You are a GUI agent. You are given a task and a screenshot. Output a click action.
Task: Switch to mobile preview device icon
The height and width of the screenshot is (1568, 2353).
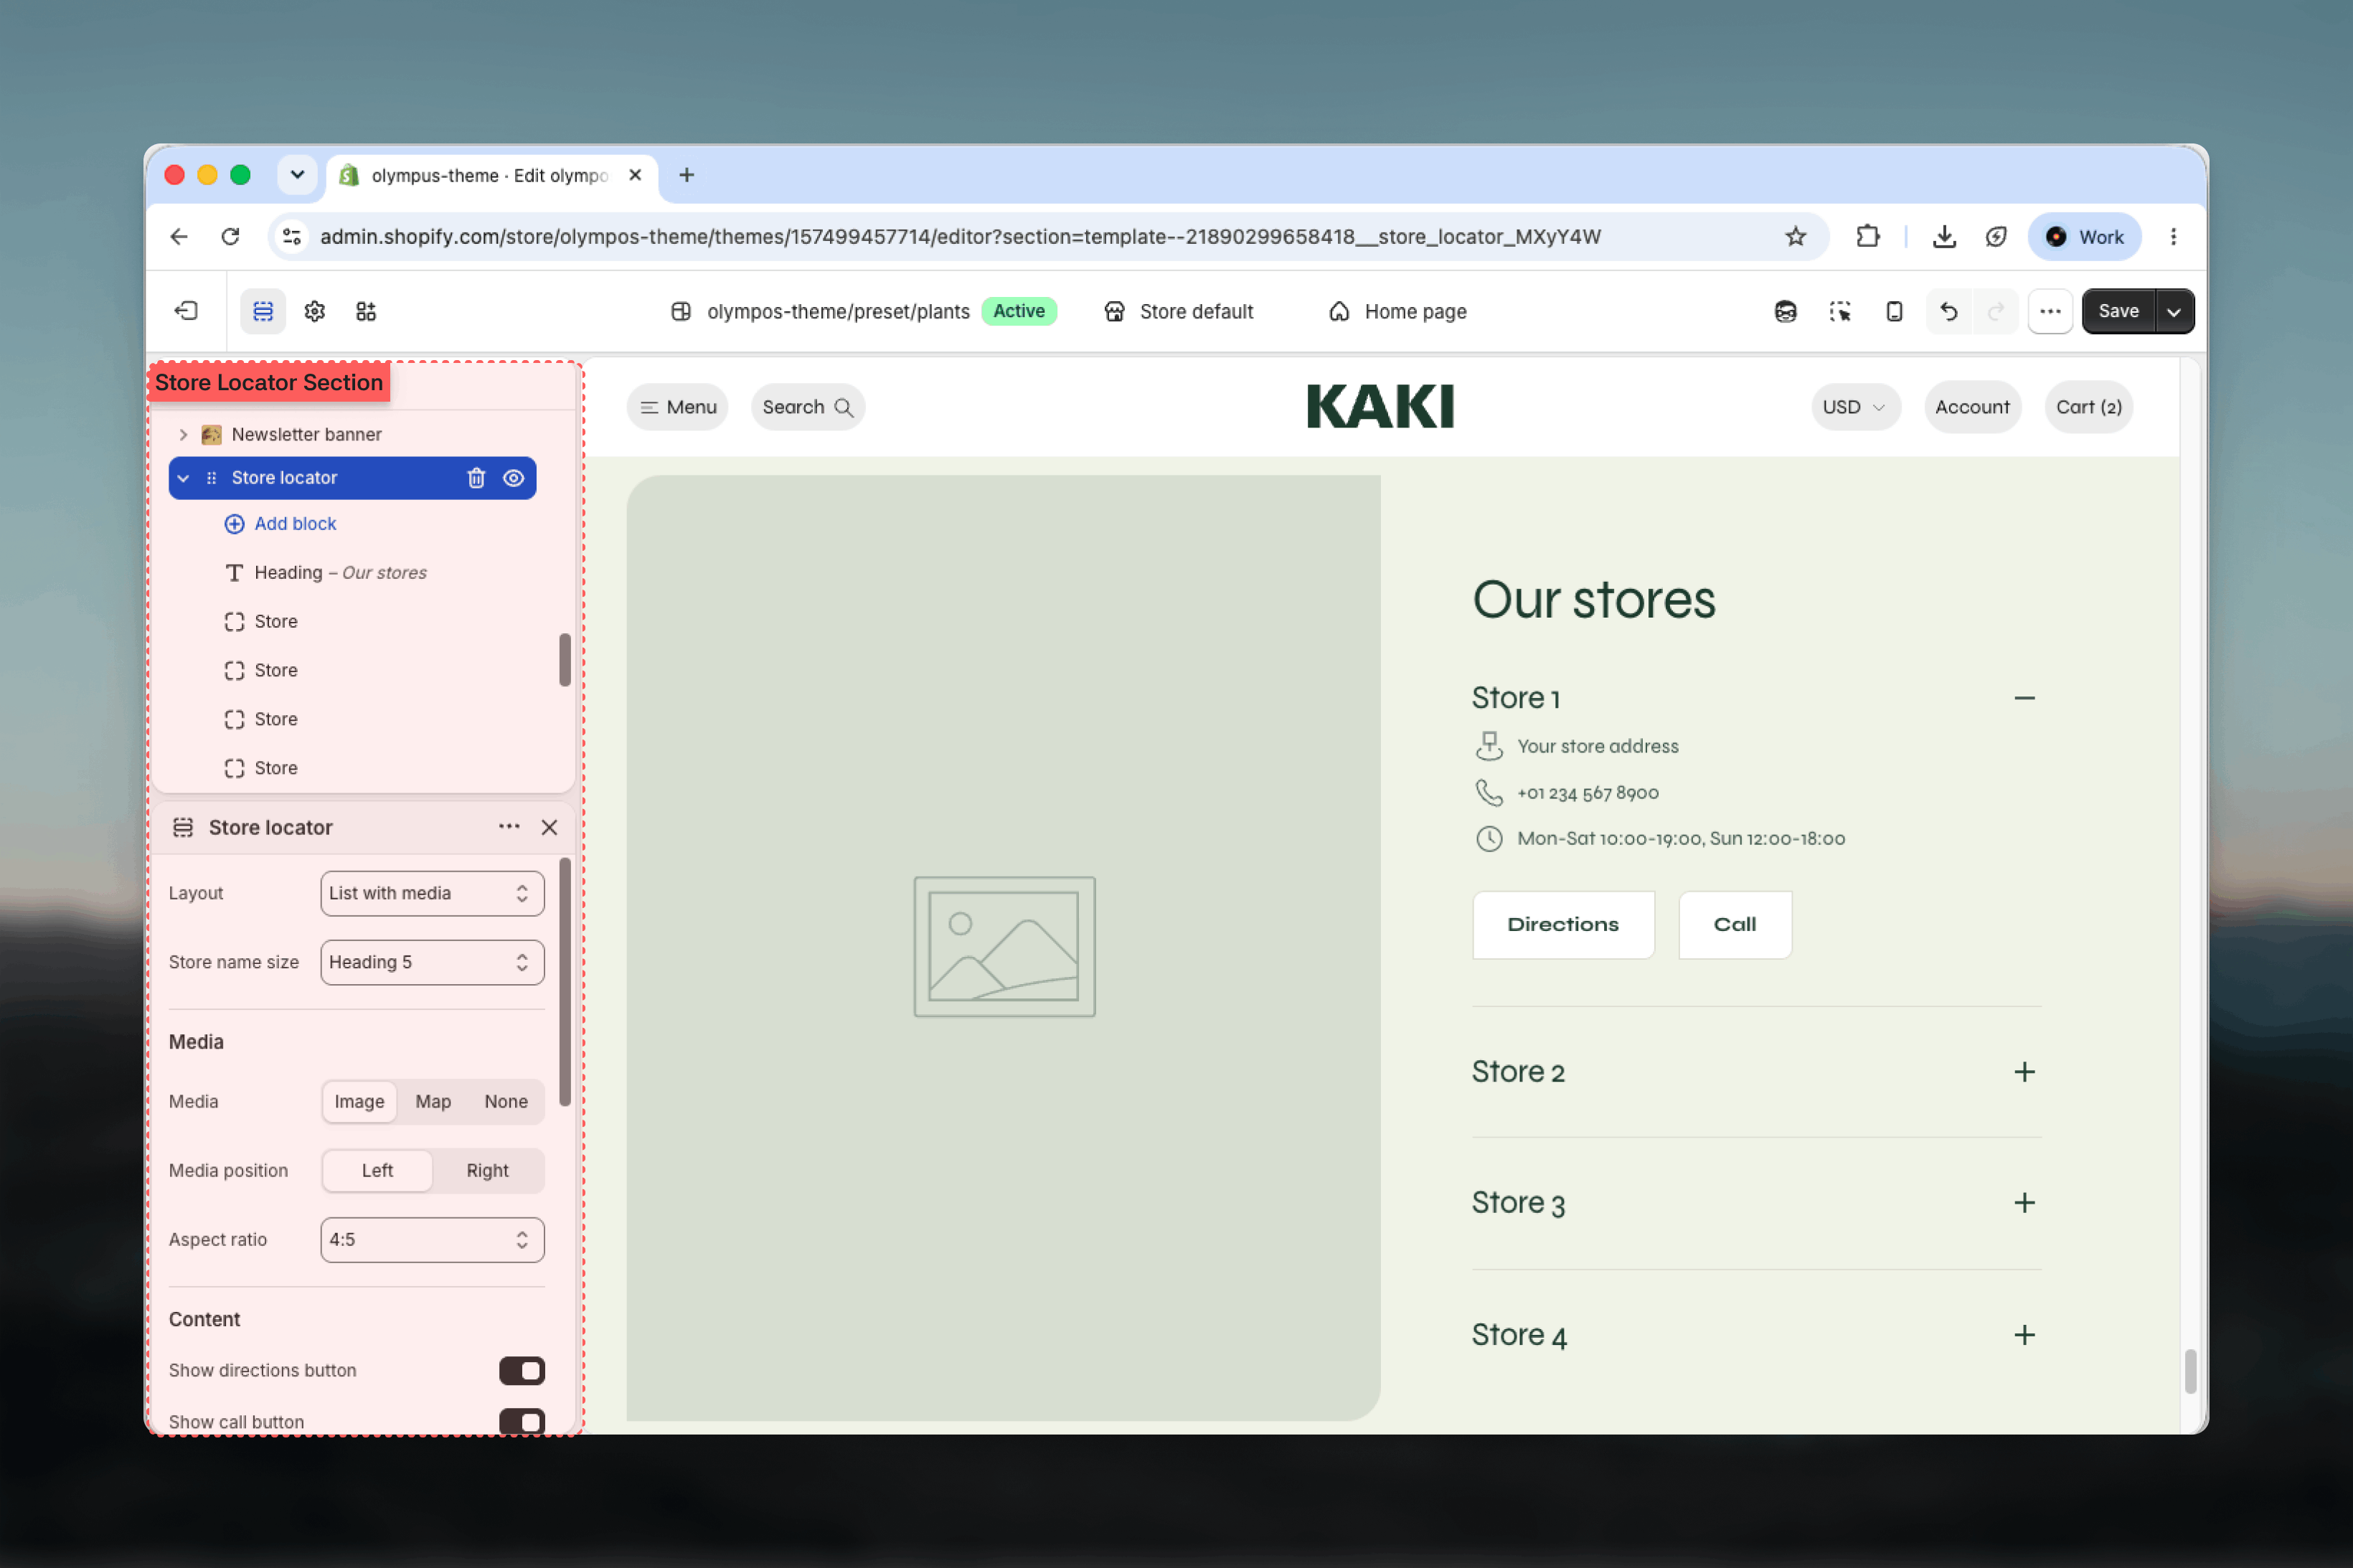(x=1894, y=311)
